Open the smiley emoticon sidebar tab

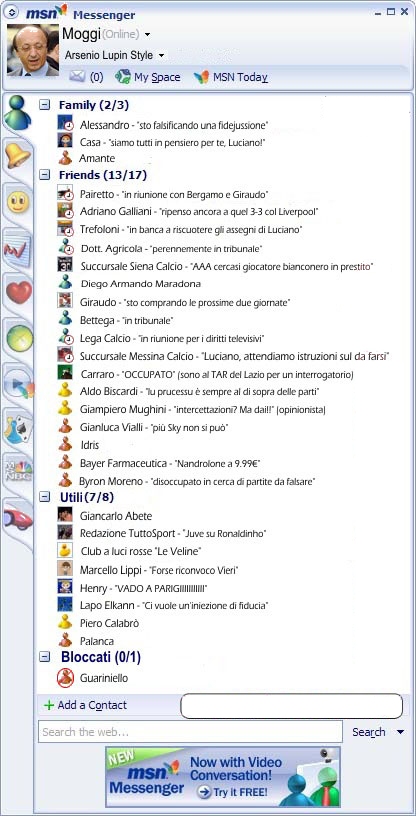tap(19, 201)
